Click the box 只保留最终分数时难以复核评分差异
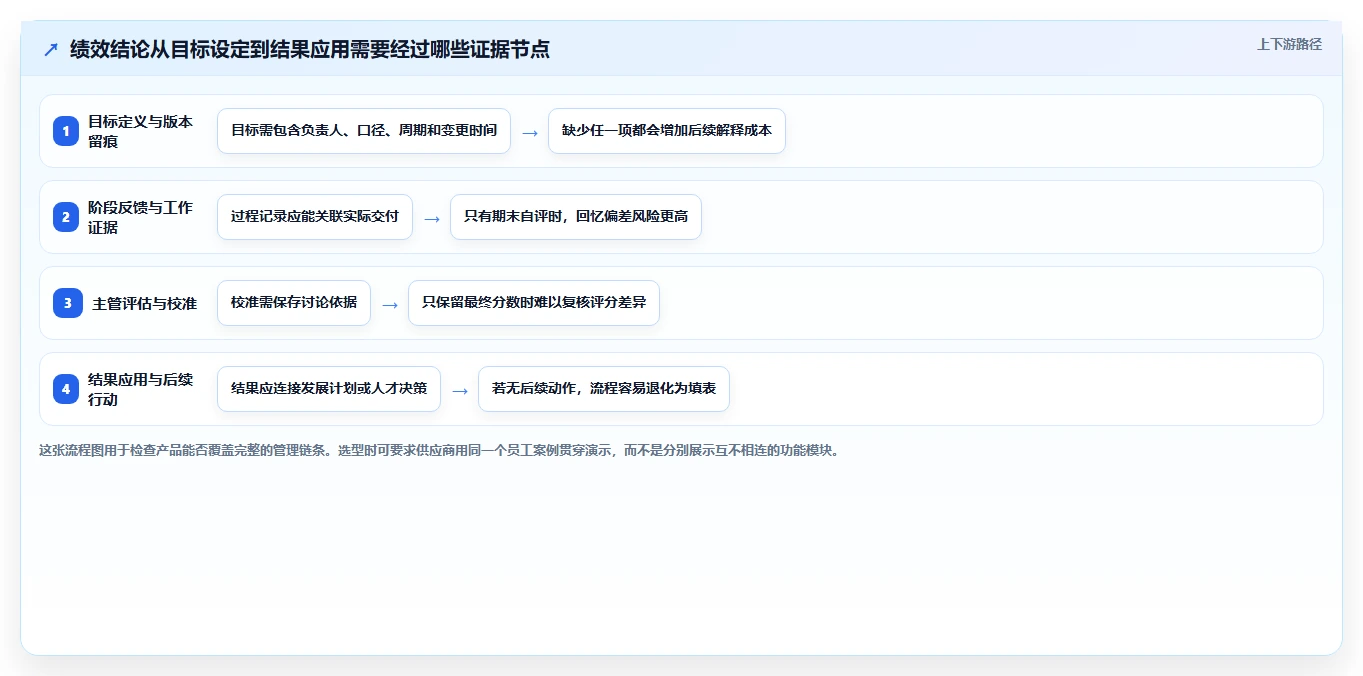The width and height of the screenshot is (1363, 676). [x=534, y=303]
